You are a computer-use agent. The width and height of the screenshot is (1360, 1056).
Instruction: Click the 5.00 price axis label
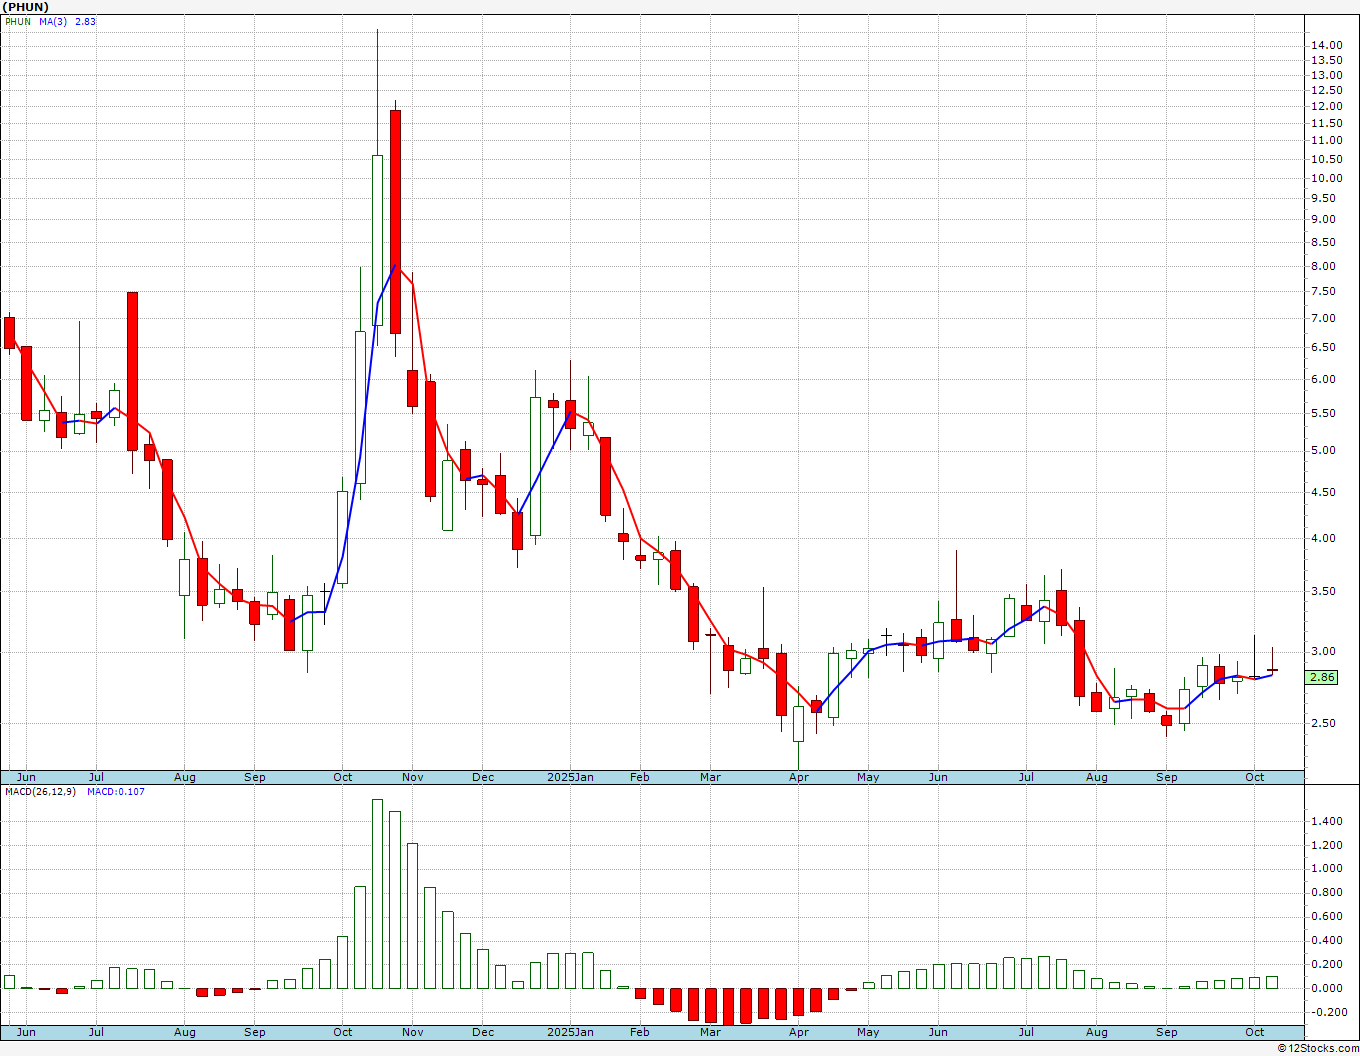pos(1324,451)
